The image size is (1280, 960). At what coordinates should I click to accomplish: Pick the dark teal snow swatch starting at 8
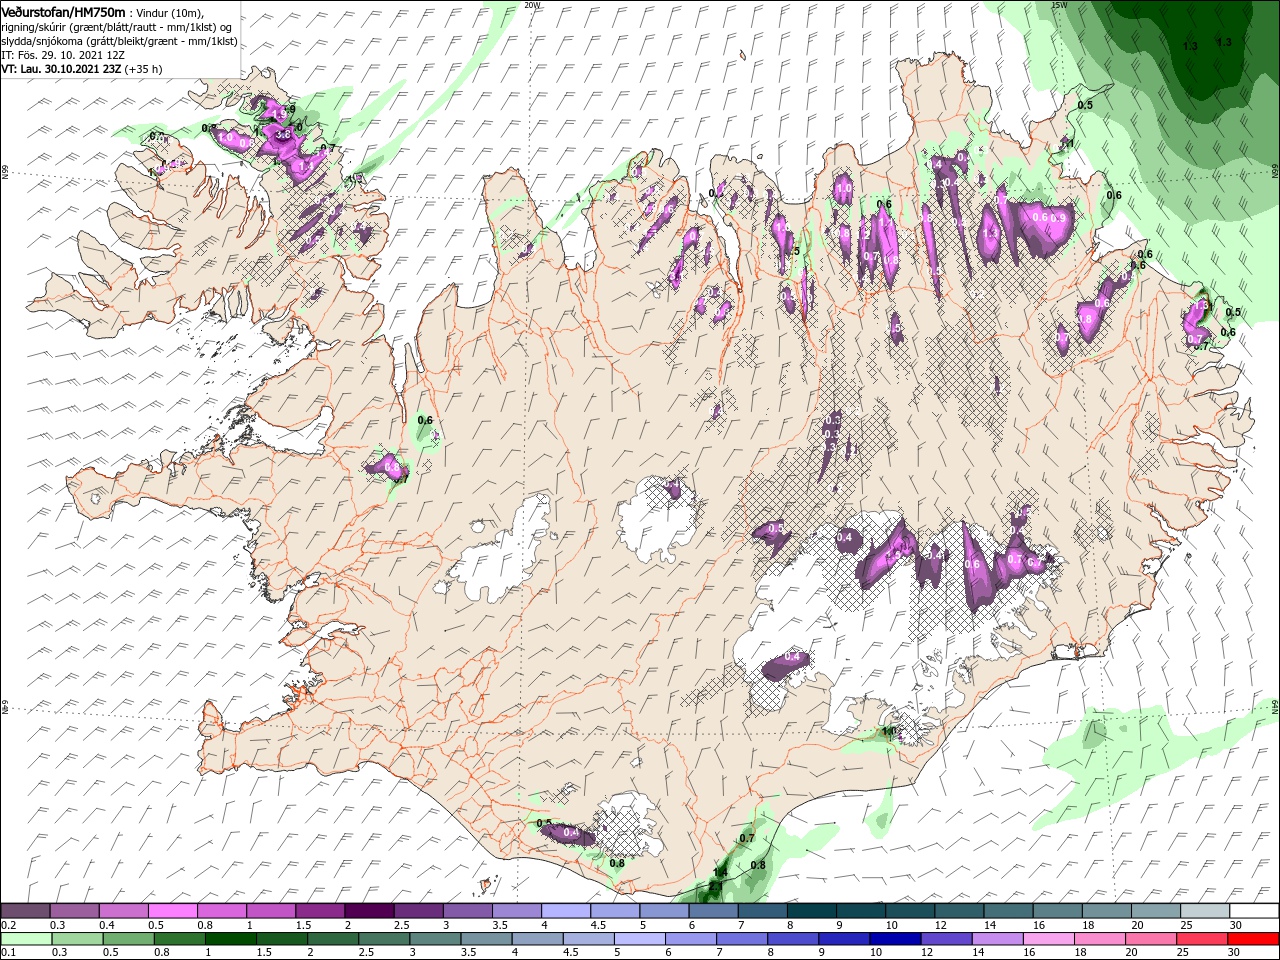[812, 911]
